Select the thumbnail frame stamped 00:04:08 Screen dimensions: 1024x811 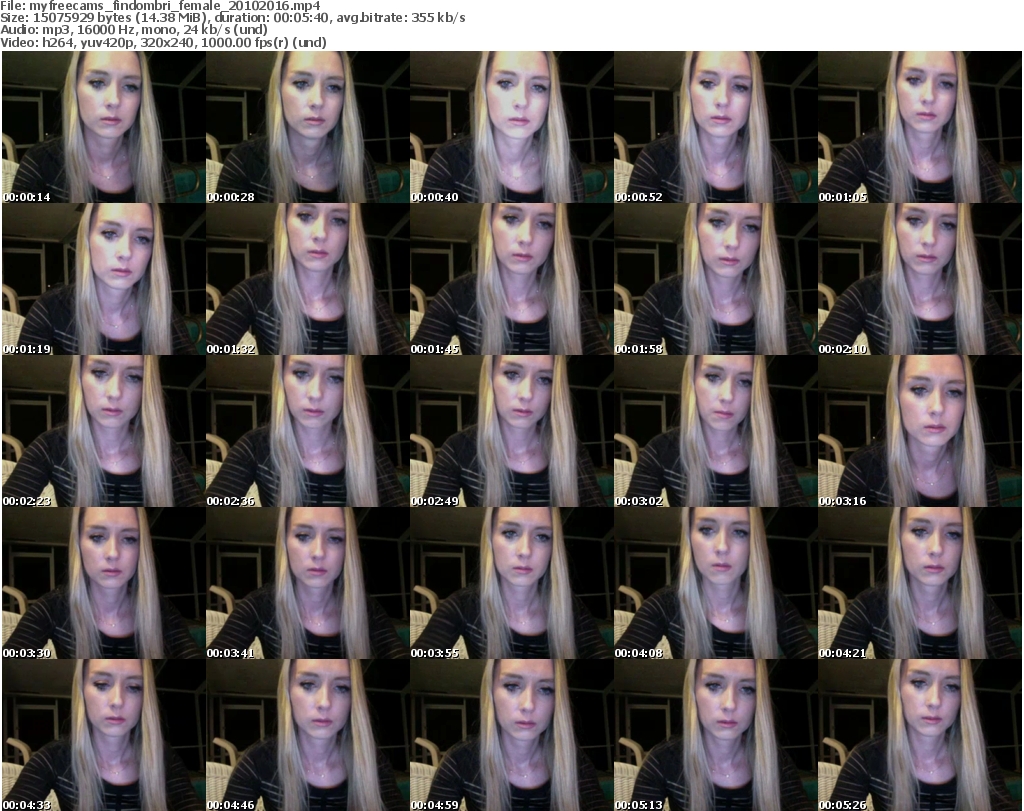(x=715, y=583)
